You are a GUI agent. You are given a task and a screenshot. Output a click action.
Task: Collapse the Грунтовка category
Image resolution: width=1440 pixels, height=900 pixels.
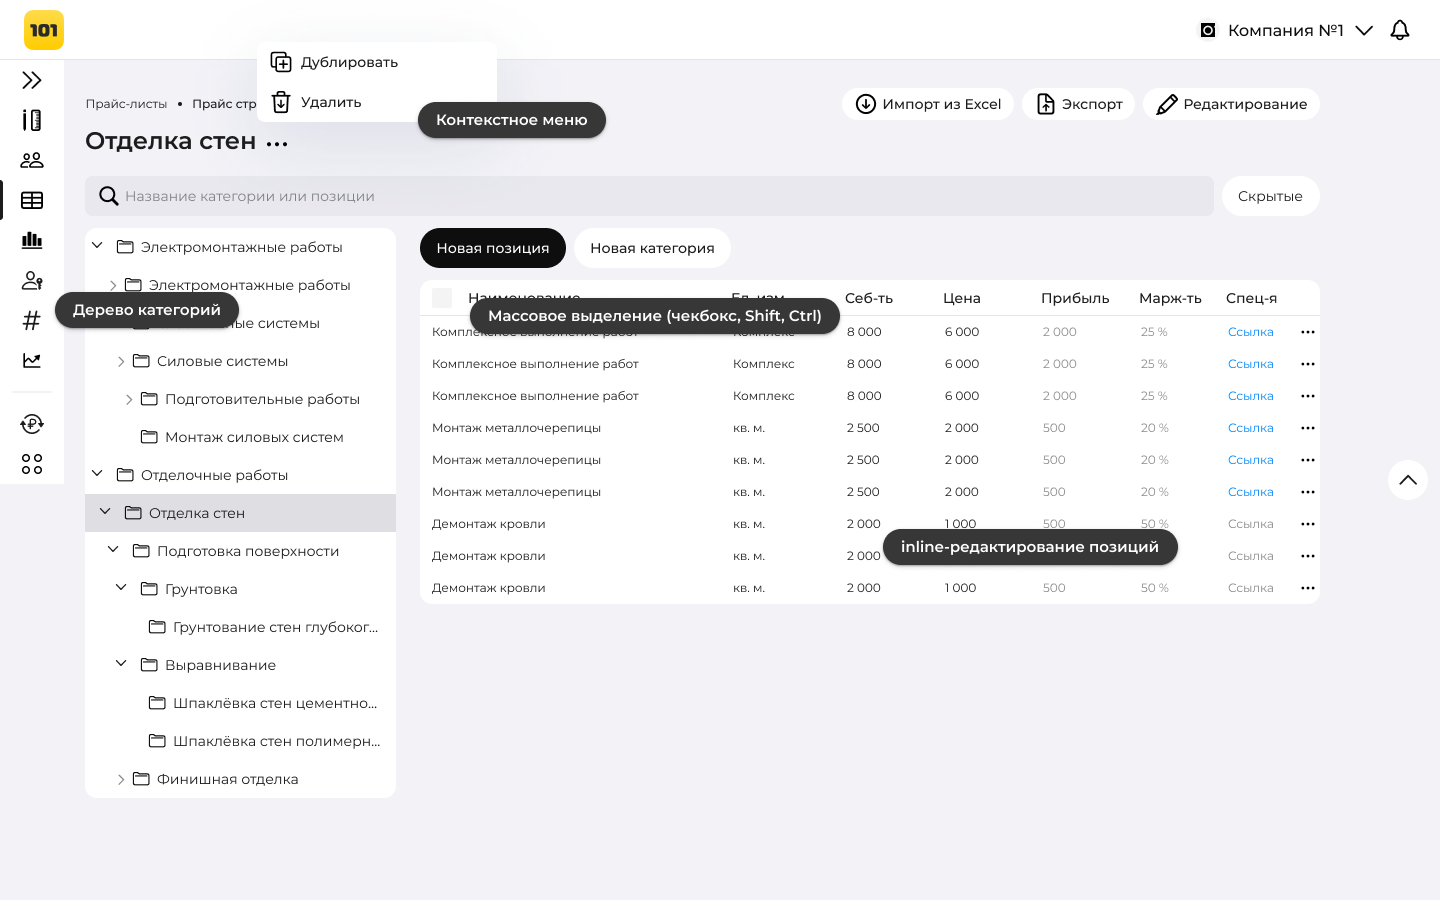(121, 588)
